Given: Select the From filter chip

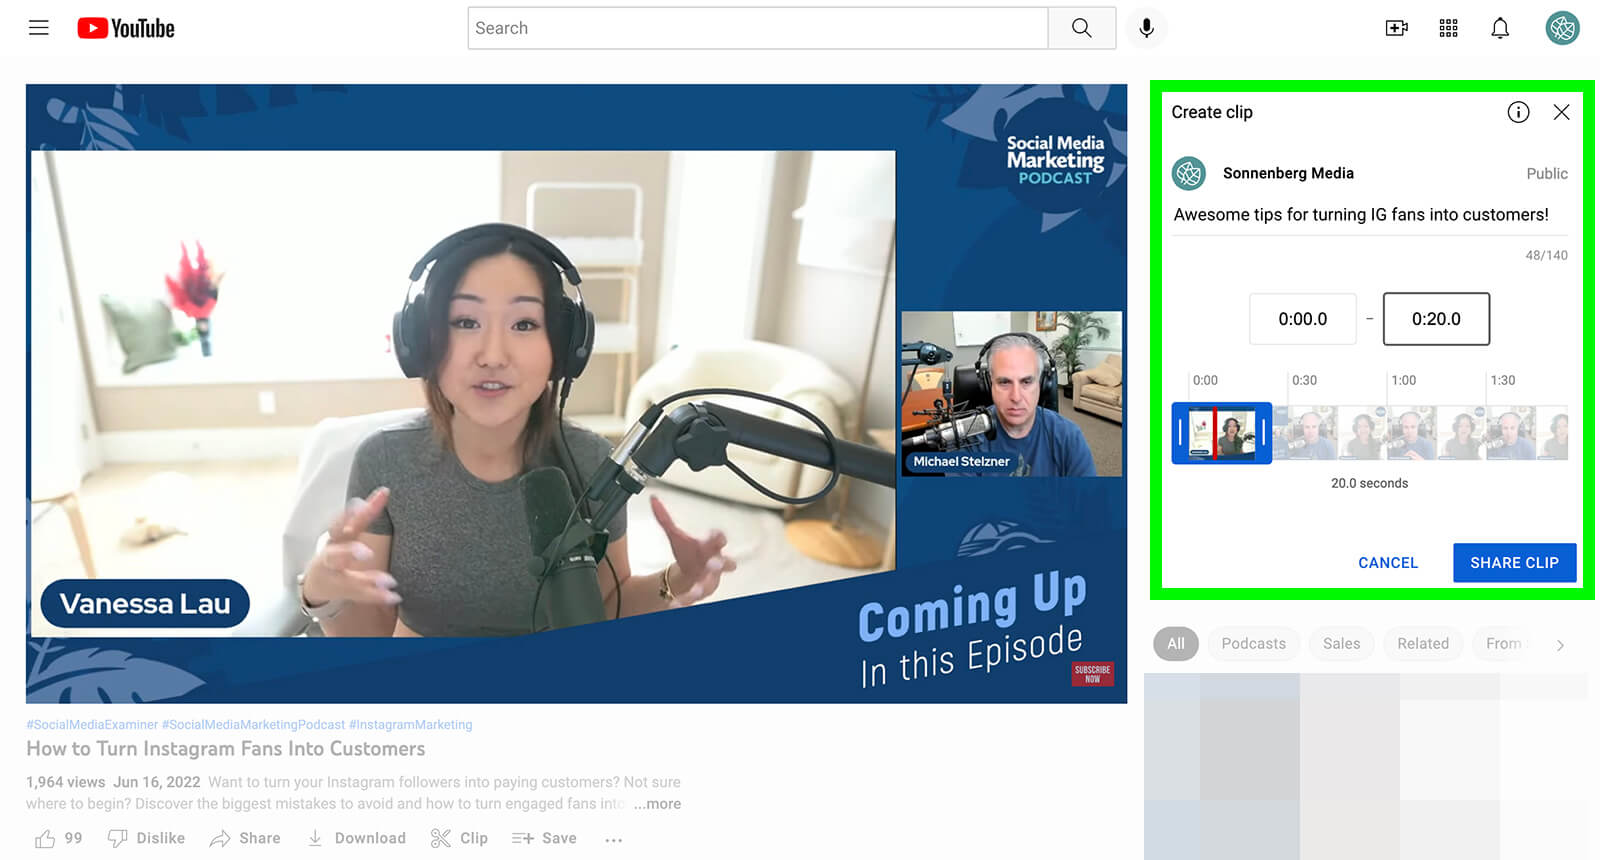Looking at the screenshot, I should [x=1503, y=644].
